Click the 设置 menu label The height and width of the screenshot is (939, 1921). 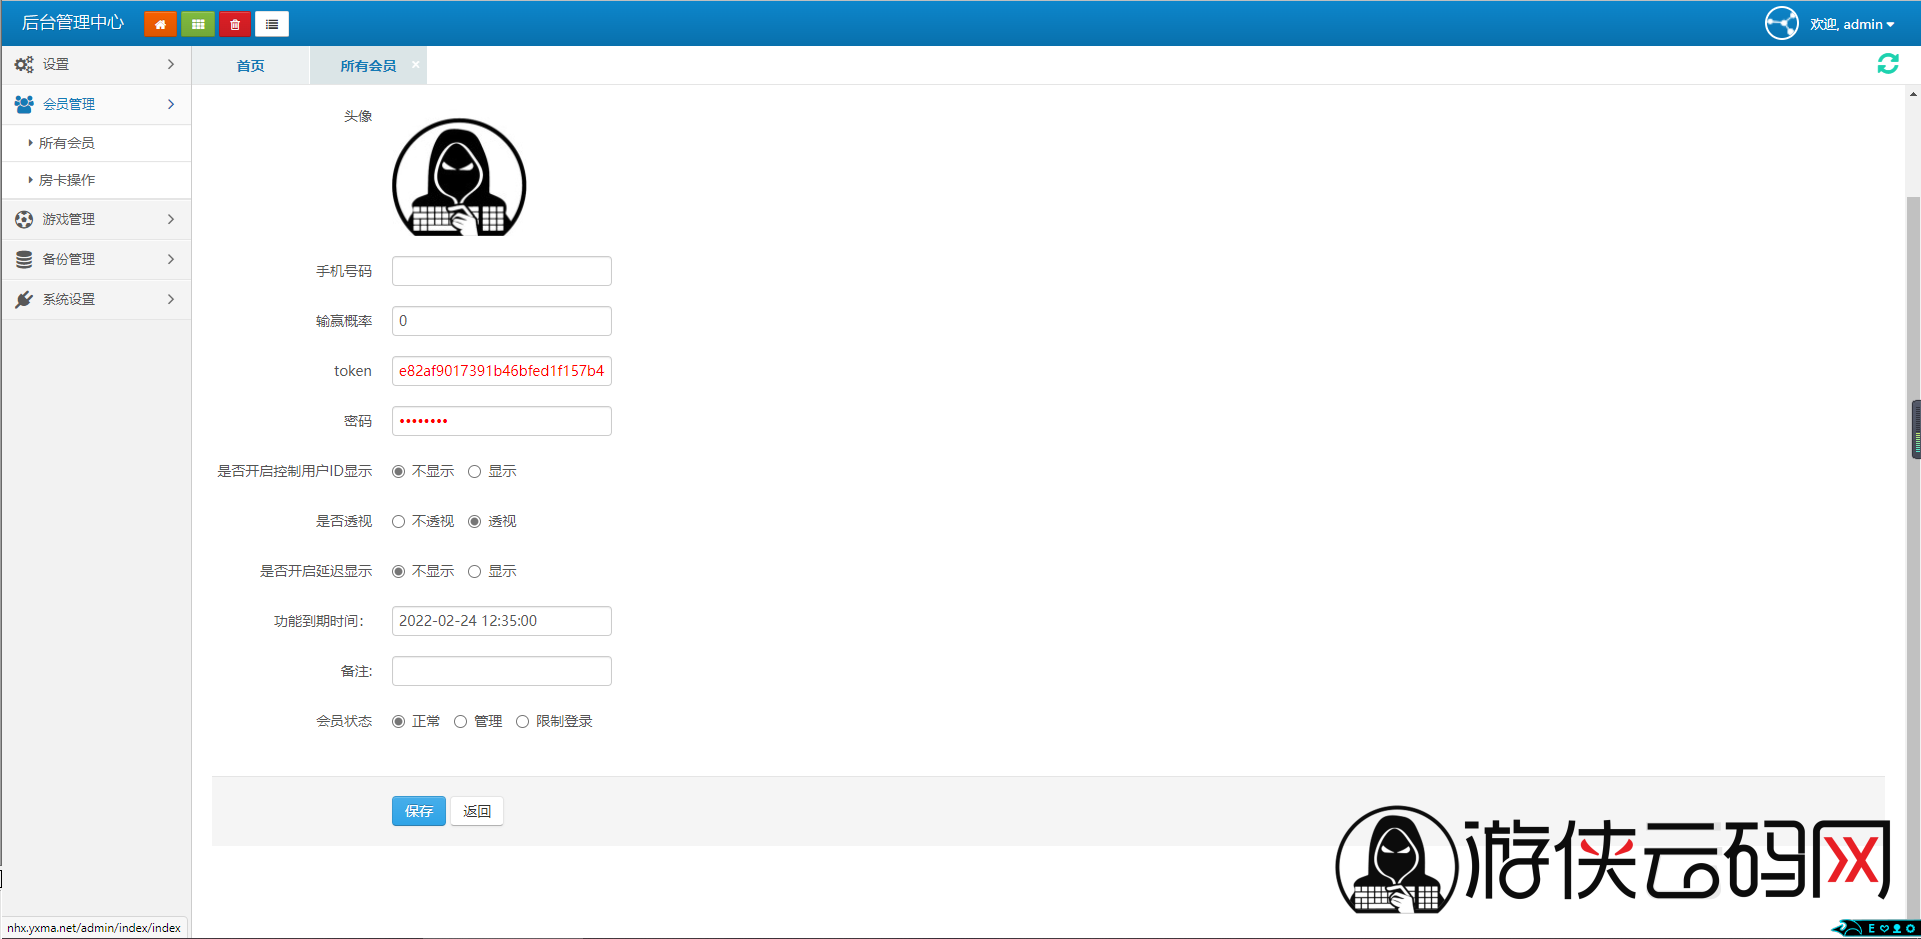(x=56, y=64)
